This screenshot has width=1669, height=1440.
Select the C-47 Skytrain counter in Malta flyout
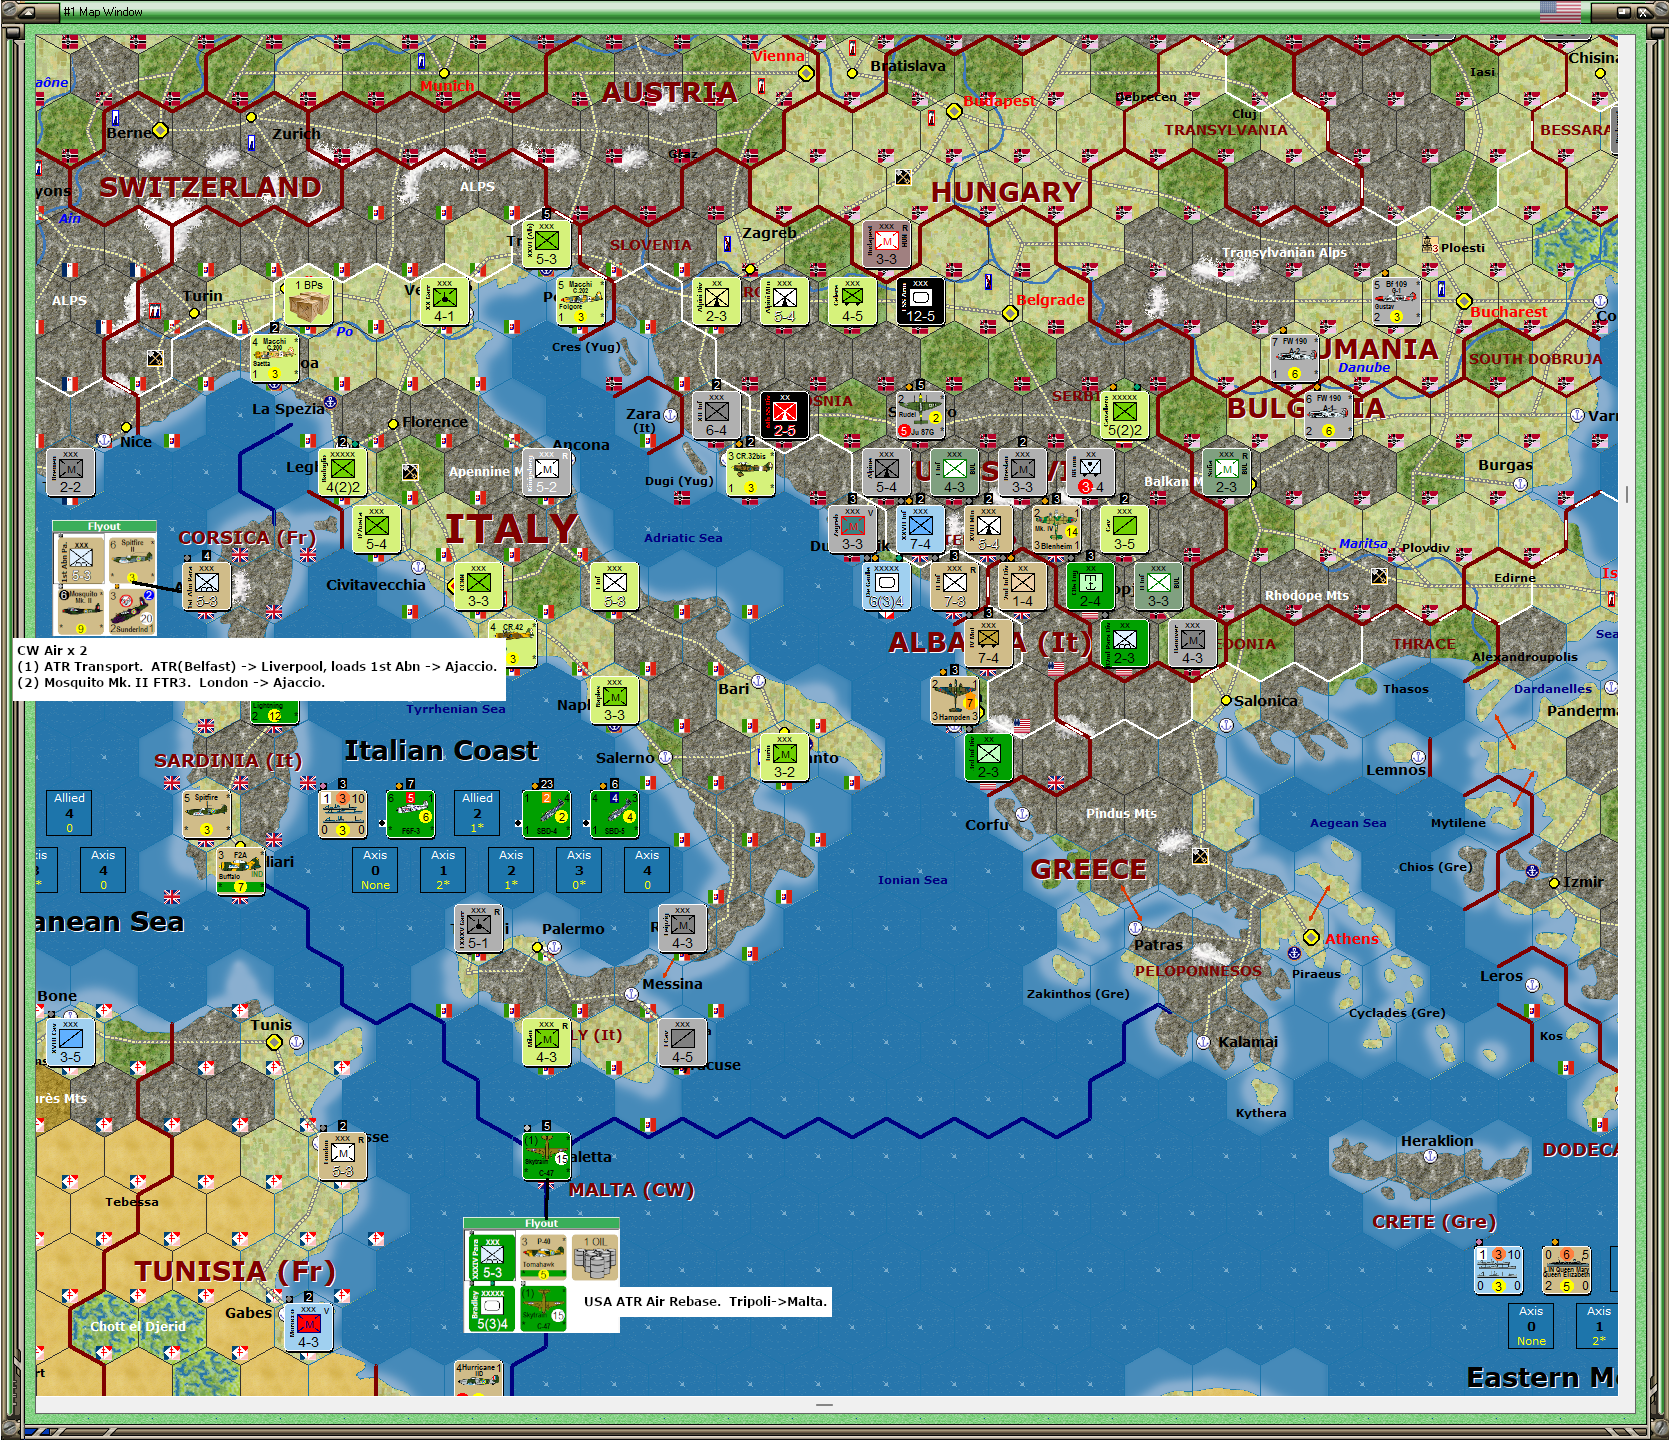click(543, 1308)
